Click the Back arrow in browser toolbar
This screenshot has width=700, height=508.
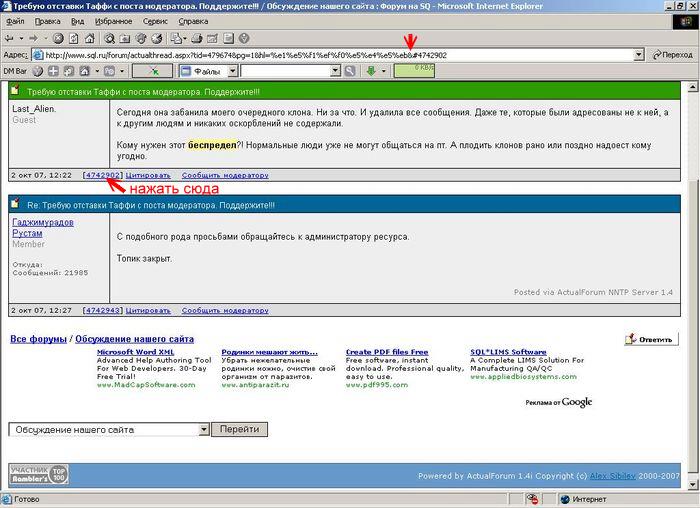coord(9,38)
